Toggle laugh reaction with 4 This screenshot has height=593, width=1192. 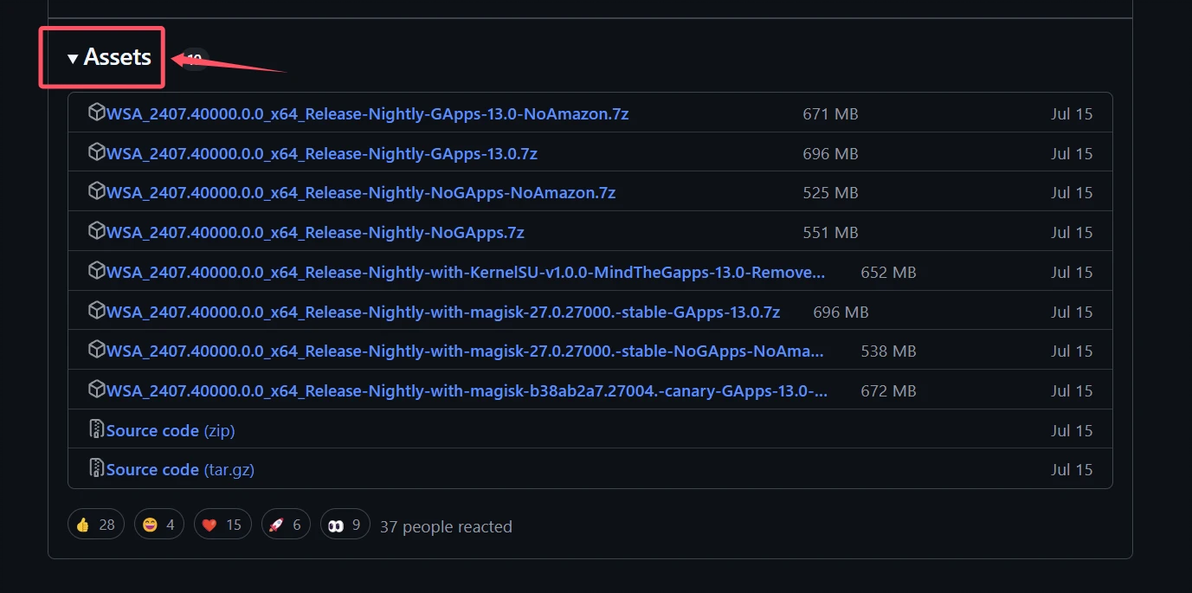[x=159, y=525]
